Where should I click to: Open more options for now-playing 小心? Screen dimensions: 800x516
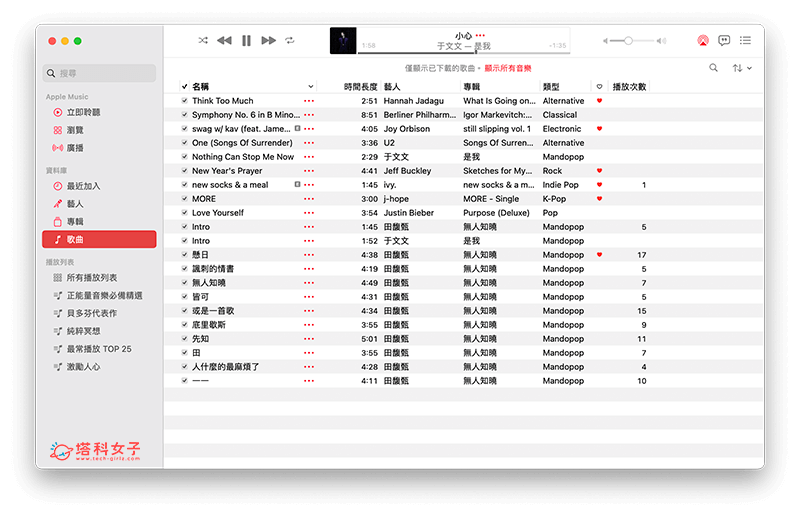tap(480, 36)
